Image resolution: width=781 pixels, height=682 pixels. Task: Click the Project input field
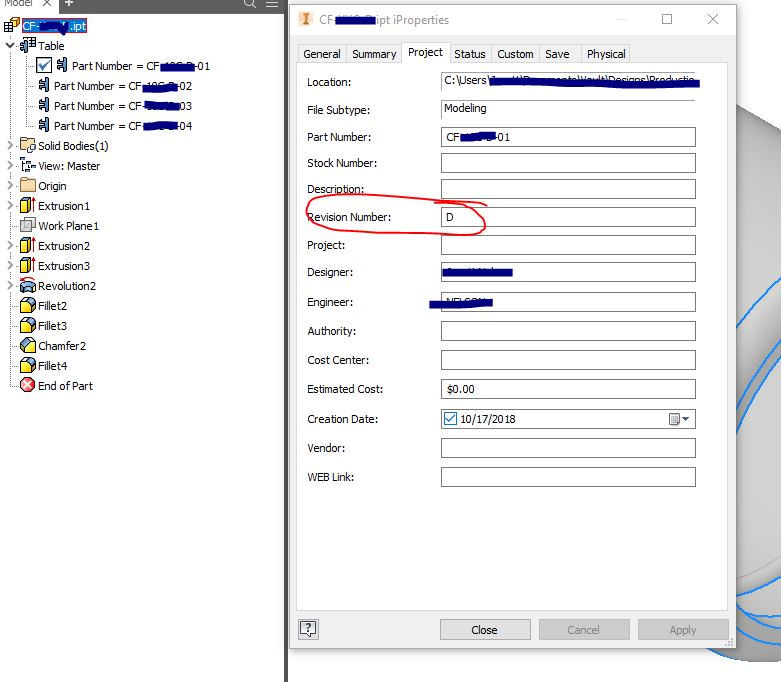(568, 245)
